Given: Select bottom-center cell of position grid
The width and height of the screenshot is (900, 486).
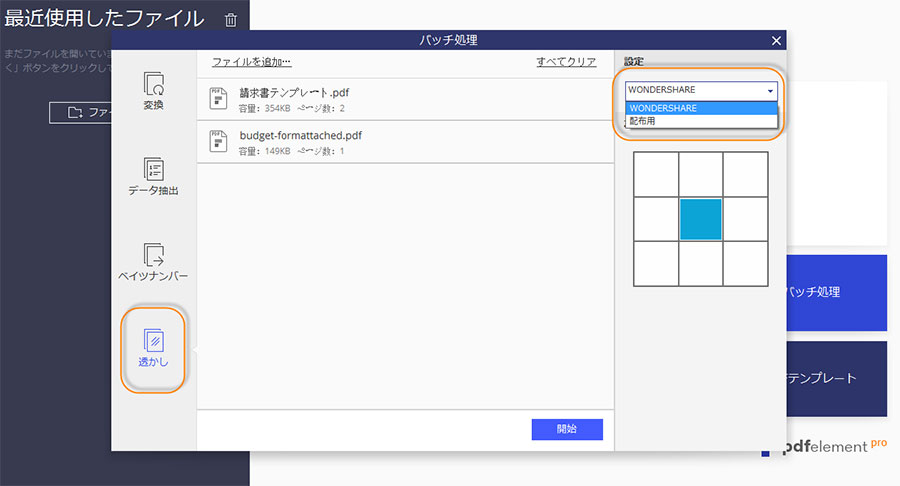Looking at the screenshot, I should (x=701, y=264).
